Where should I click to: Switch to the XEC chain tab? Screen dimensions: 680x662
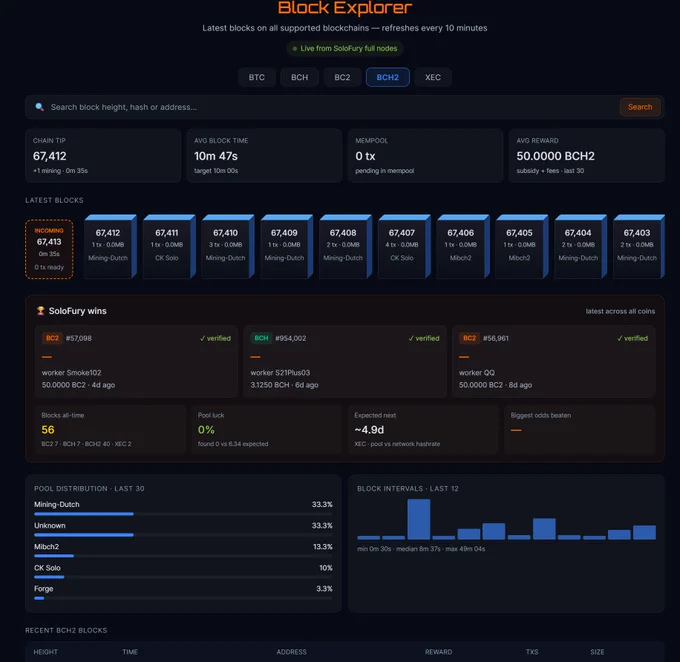[433, 77]
